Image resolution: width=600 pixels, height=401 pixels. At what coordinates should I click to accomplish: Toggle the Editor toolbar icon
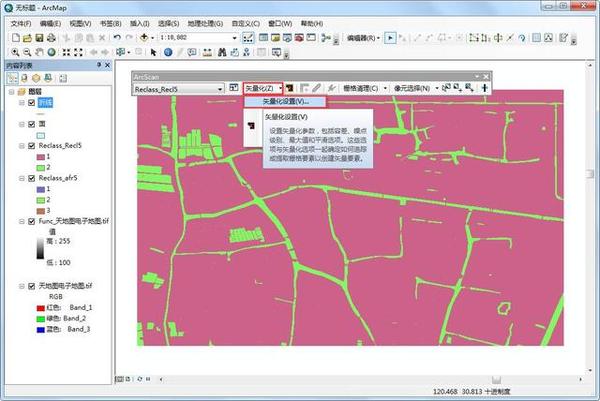248,37
